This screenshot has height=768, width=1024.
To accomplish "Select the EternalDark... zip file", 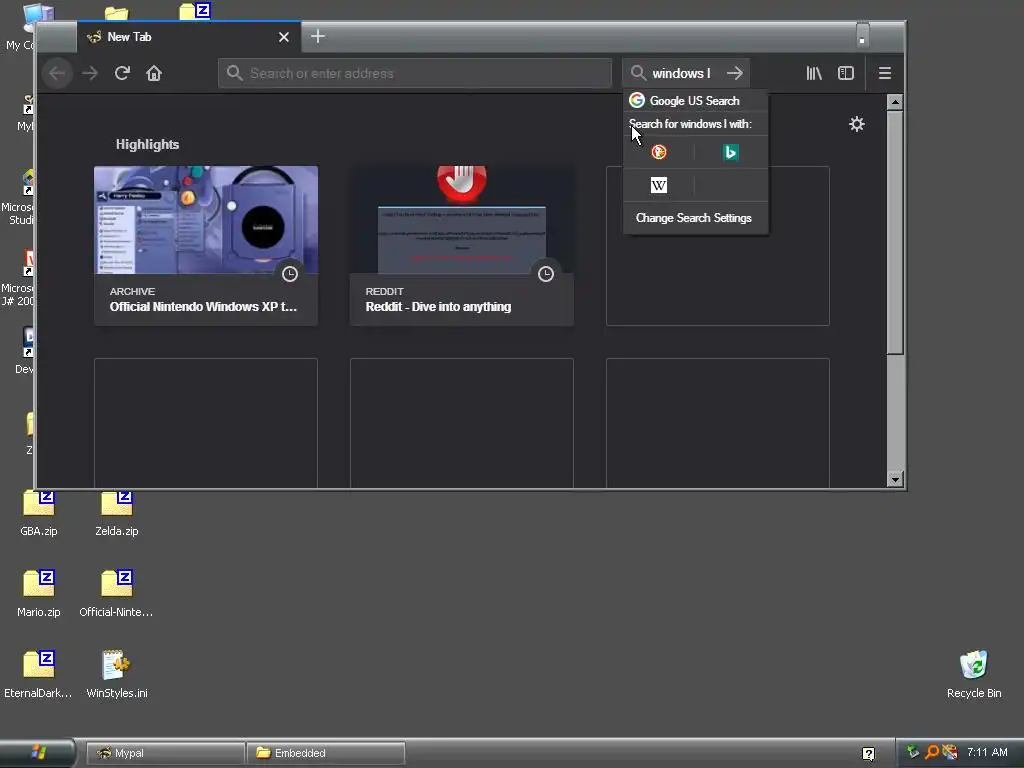I will (x=39, y=675).
